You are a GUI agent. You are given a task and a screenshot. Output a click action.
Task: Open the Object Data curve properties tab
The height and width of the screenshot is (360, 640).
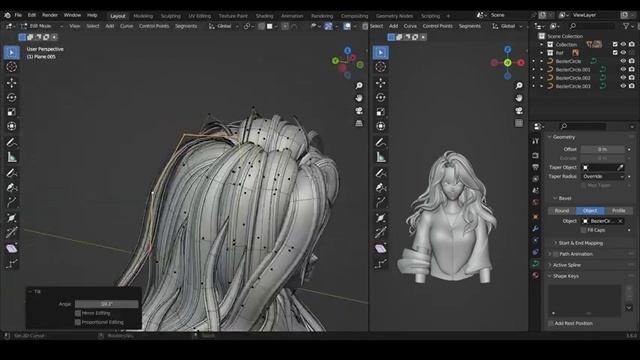[x=536, y=264]
